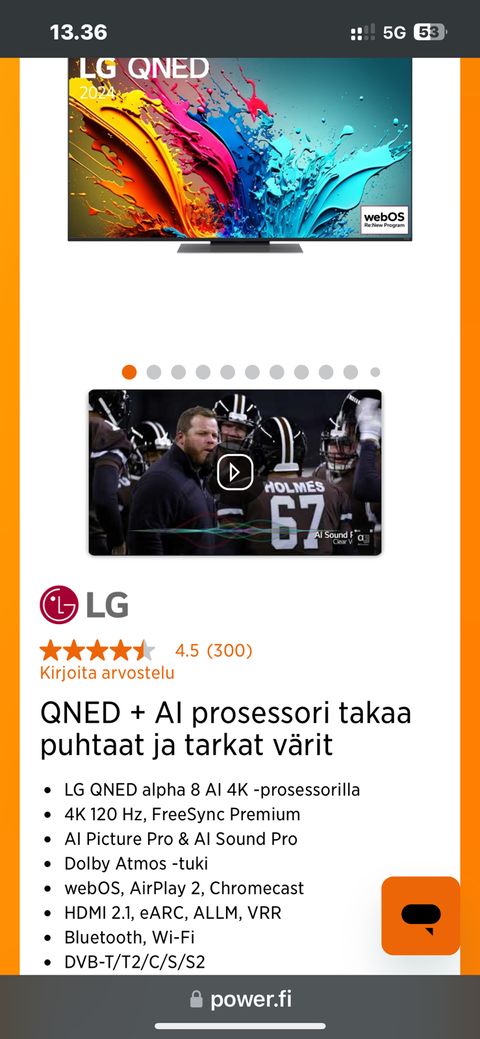
Task: Tap the 5G network indicator
Action: (x=394, y=32)
